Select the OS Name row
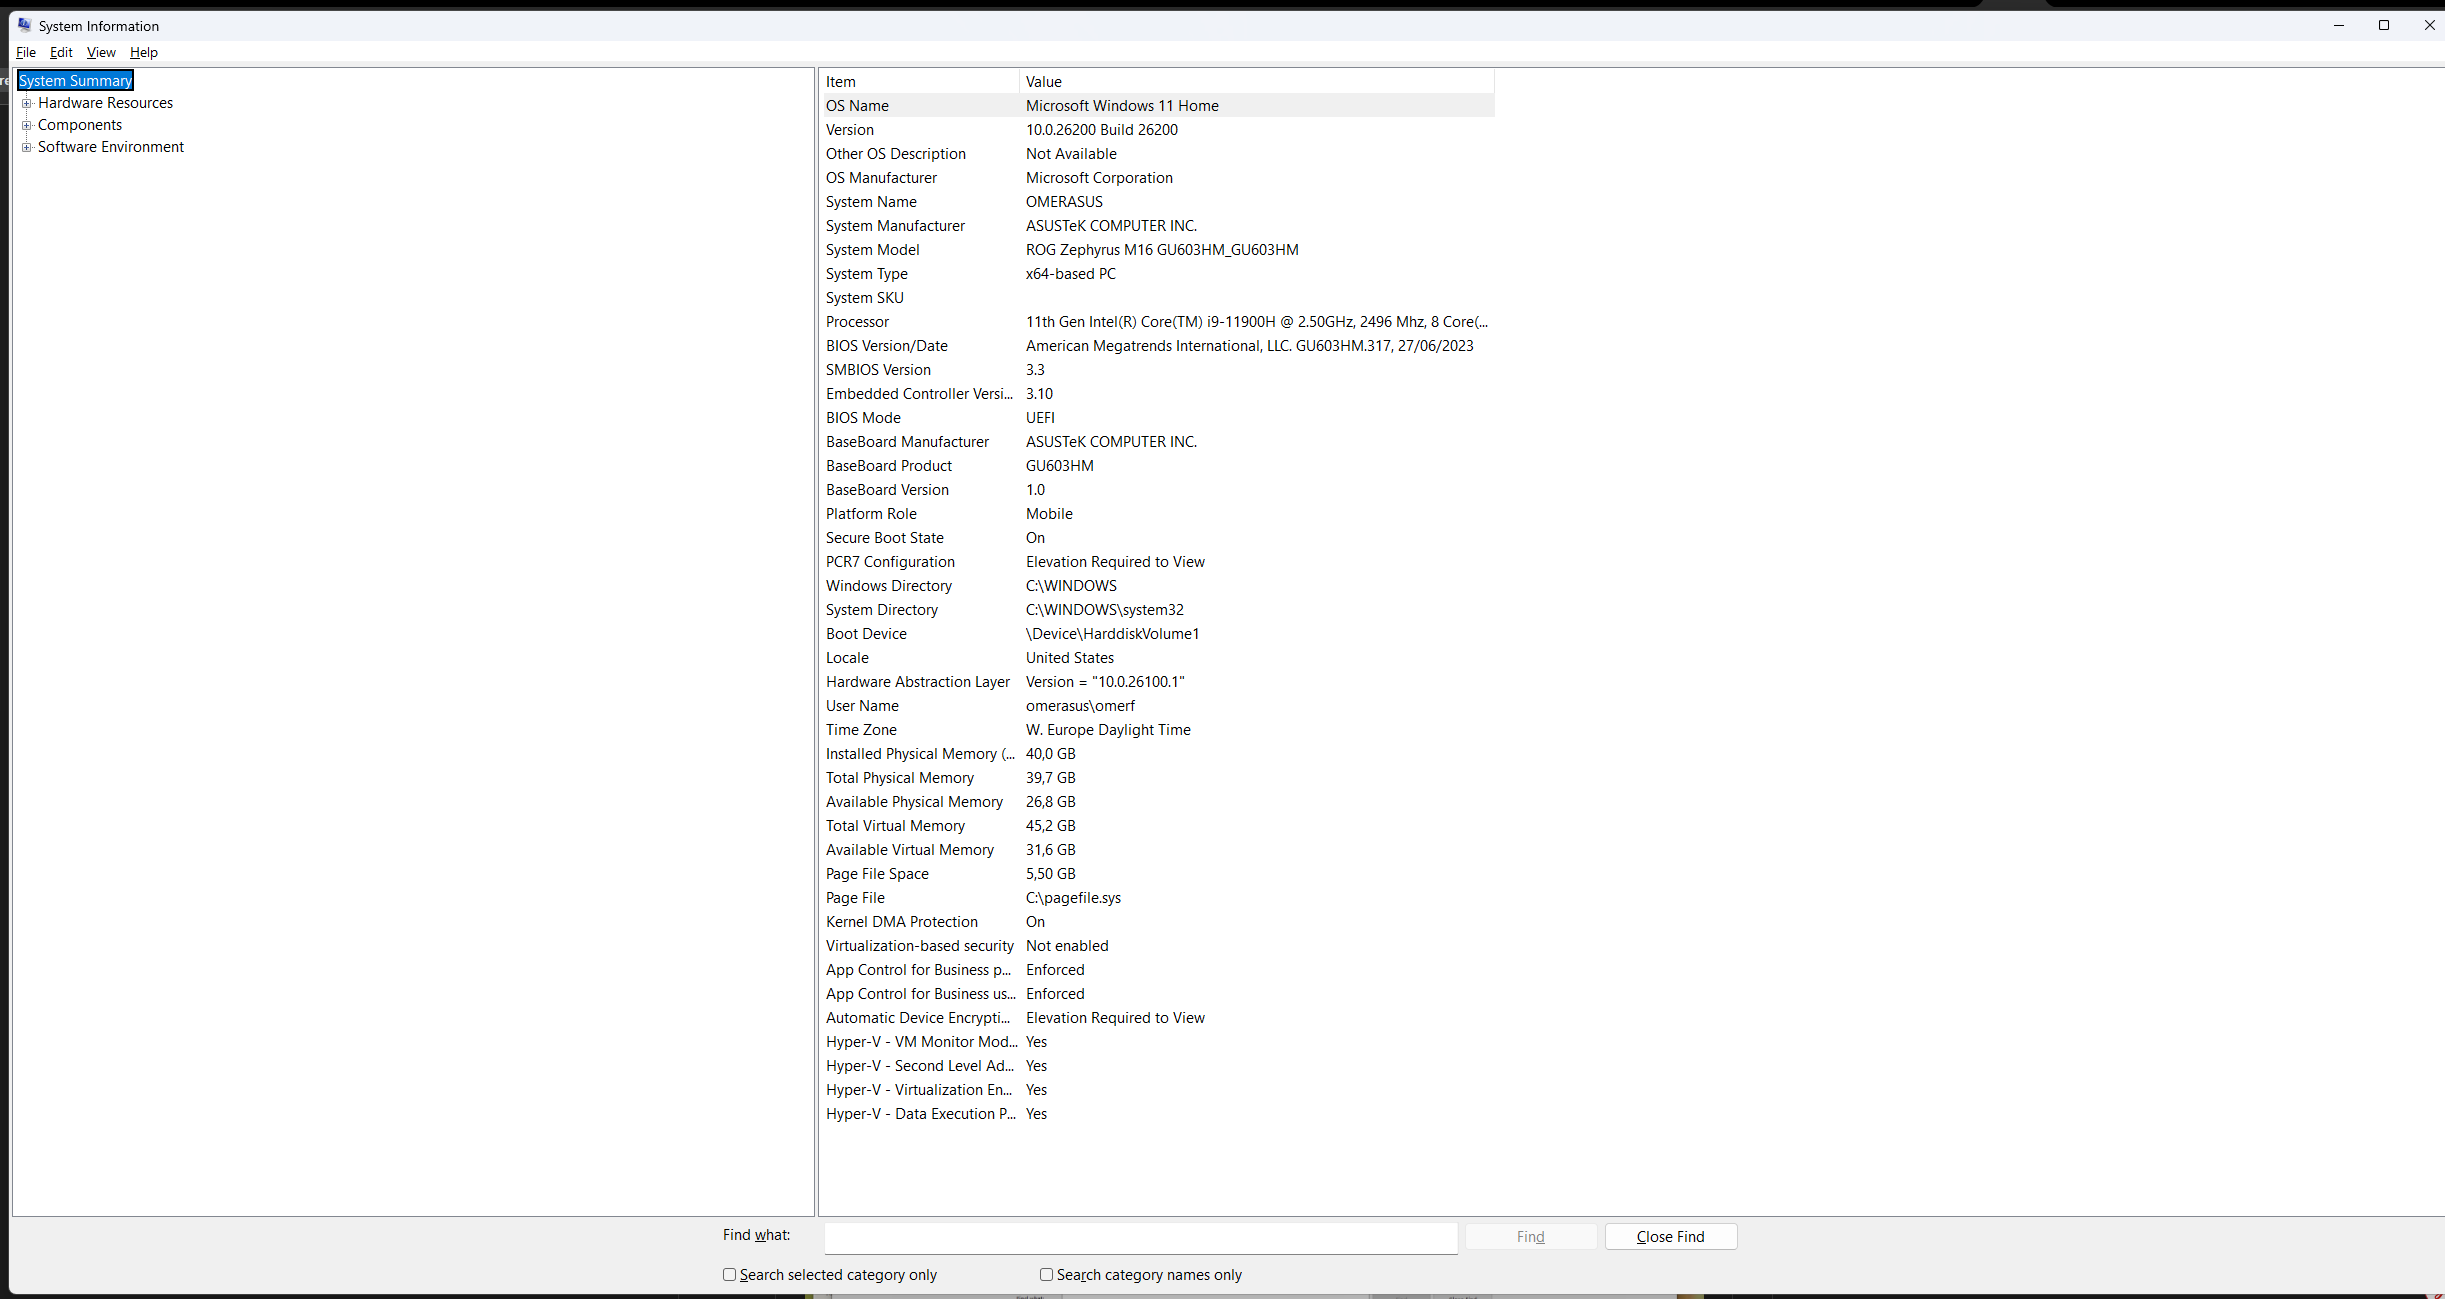 [x=1157, y=106]
